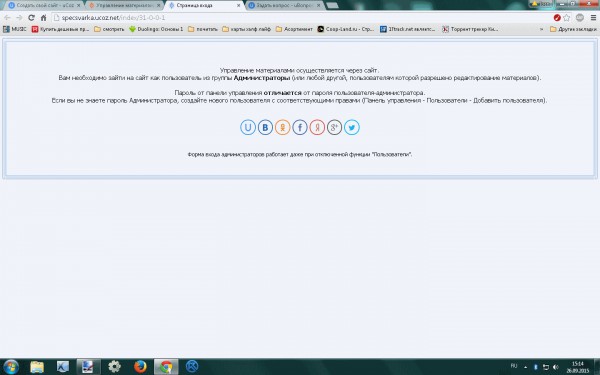Viewport: 600px width, 375px height.
Task: Launch Firefox from the taskbar
Action: [140, 367]
